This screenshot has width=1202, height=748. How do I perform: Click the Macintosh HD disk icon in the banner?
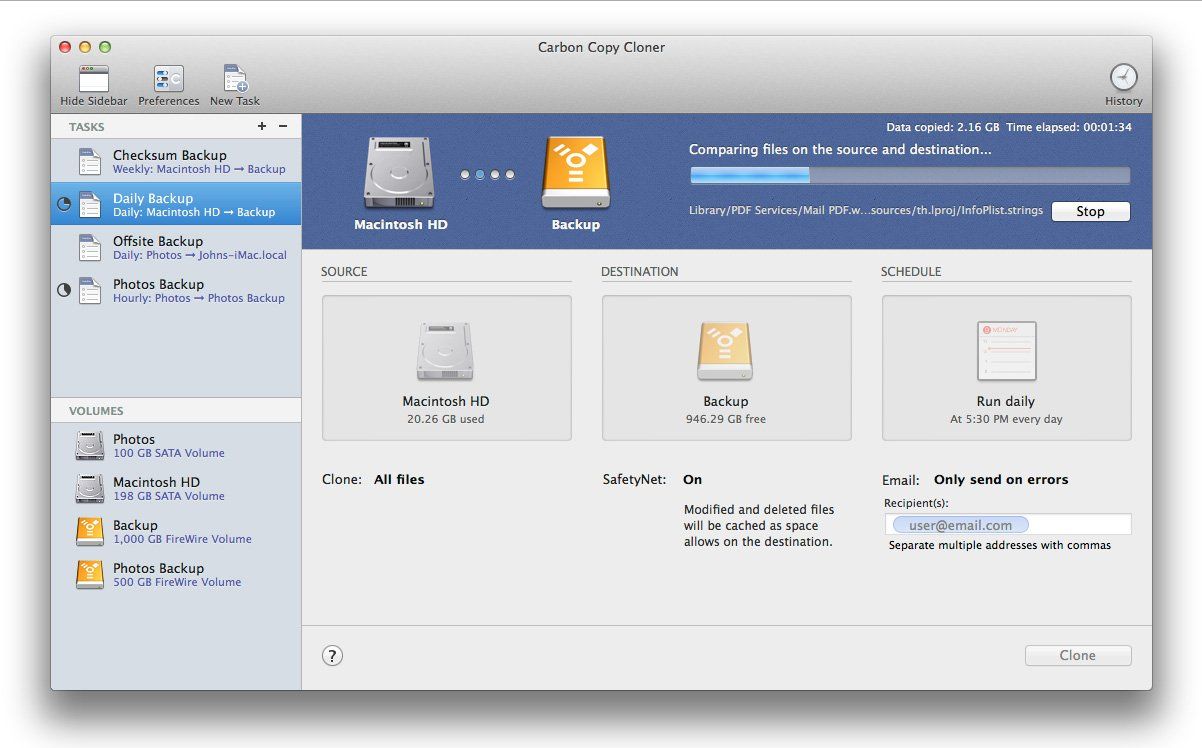(x=400, y=172)
